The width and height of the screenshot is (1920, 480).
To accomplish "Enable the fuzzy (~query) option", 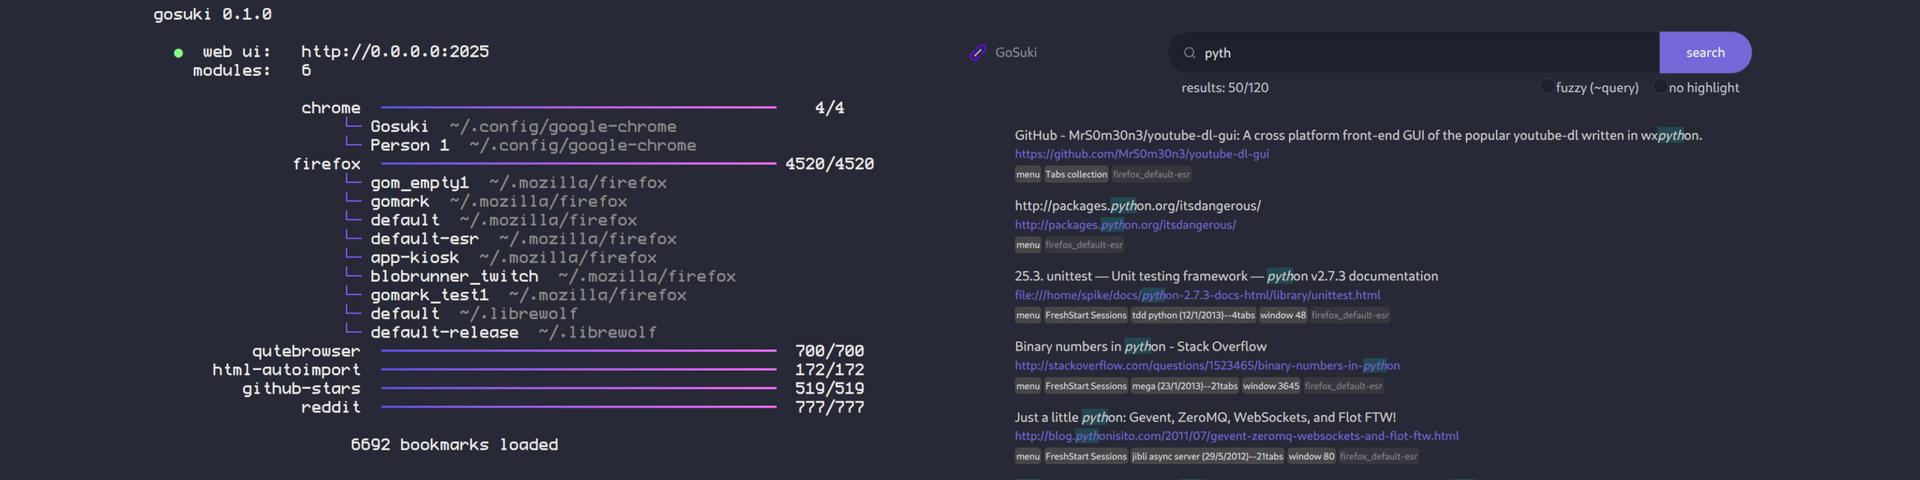I will (1548, 87).
